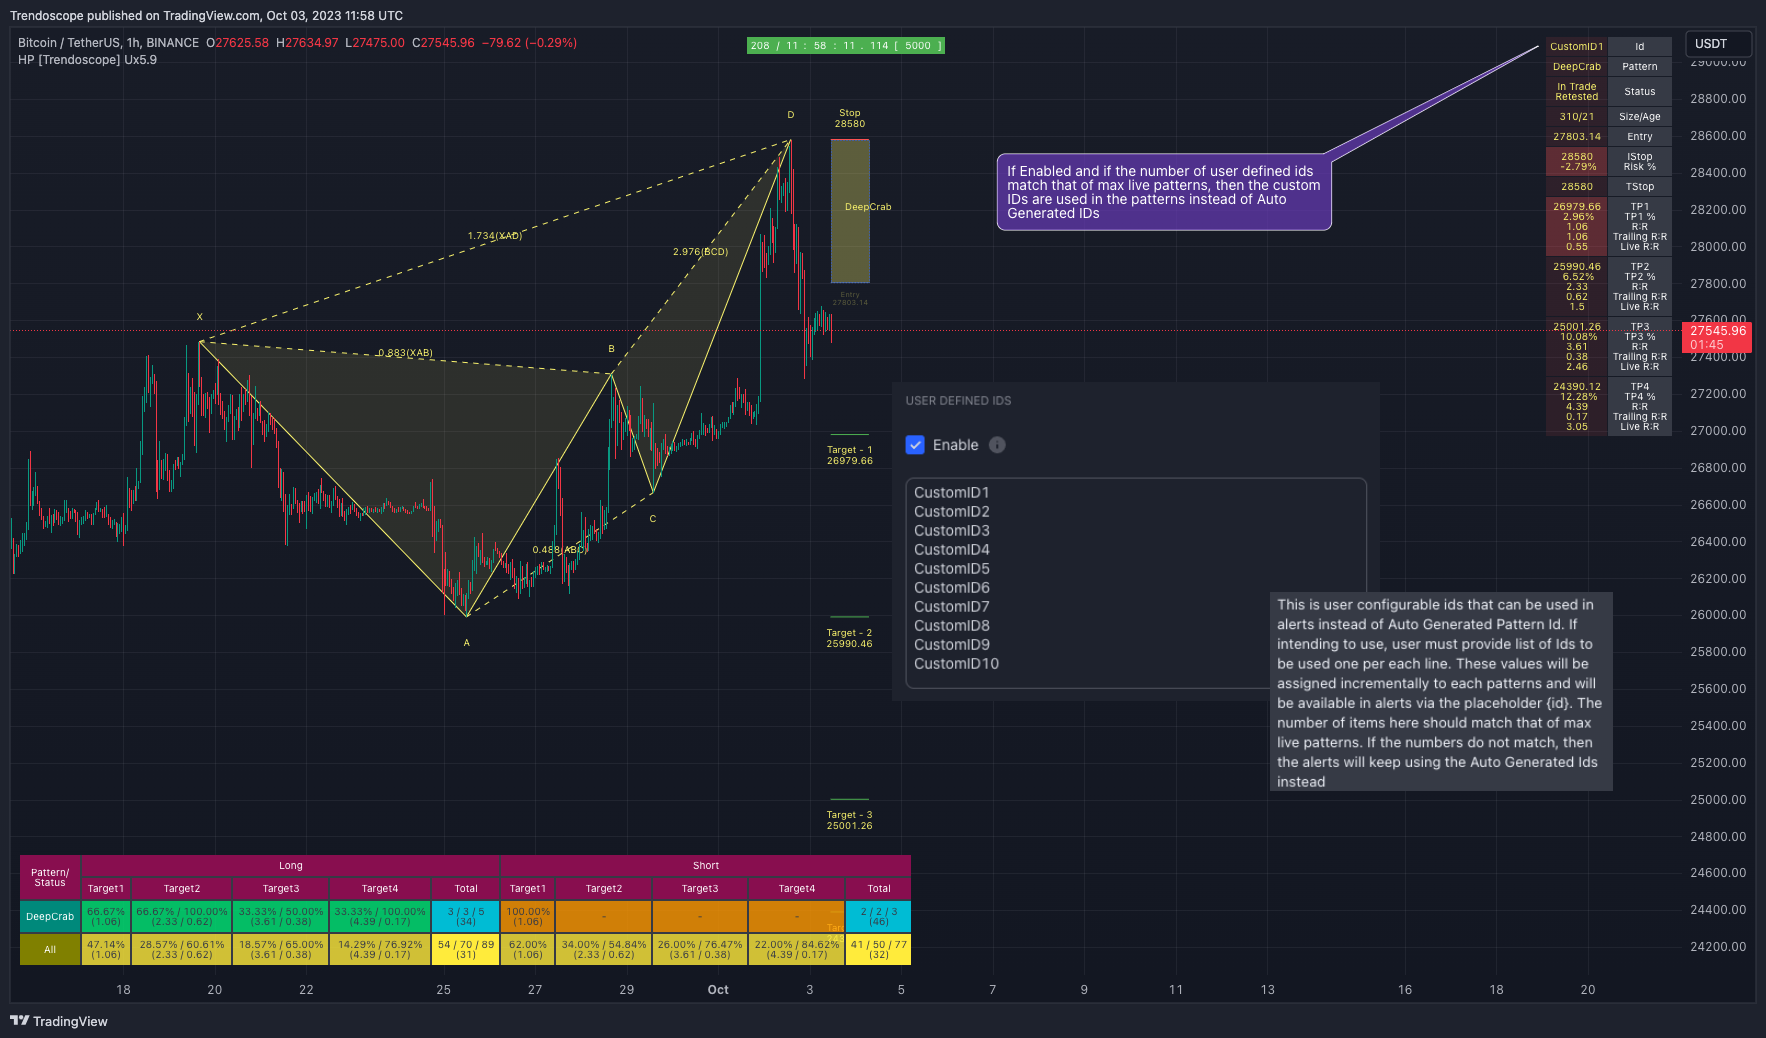Click the Long header in the stats table
Screen dimensions: 1766x1038
(x=291, y=866)
